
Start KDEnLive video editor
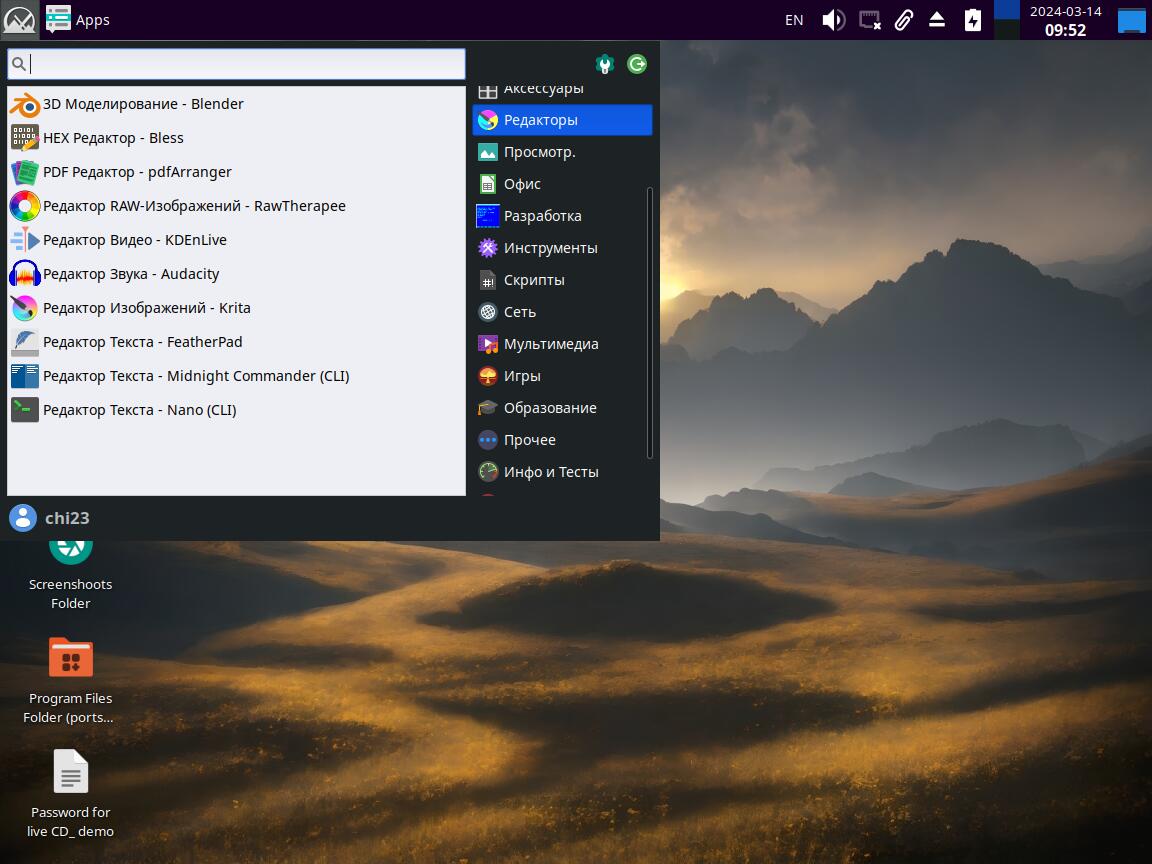(134, 240)
